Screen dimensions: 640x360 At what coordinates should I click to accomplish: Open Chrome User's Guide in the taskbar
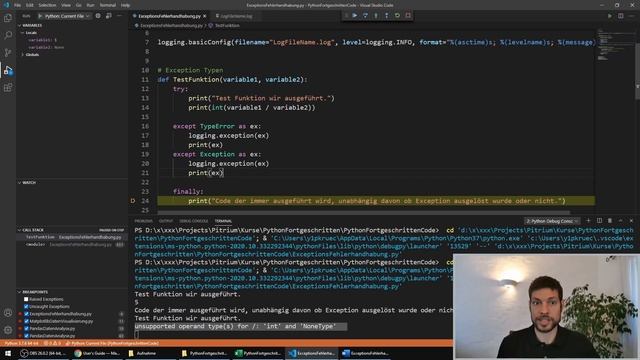pyautogui.click(x=97, y=353)
